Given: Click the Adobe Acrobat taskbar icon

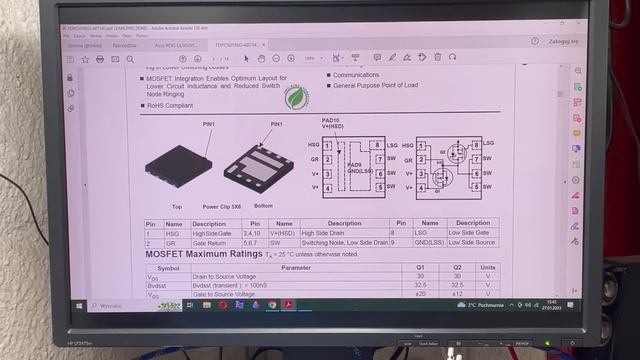Looking at the screenshot, I should (289, 304).
